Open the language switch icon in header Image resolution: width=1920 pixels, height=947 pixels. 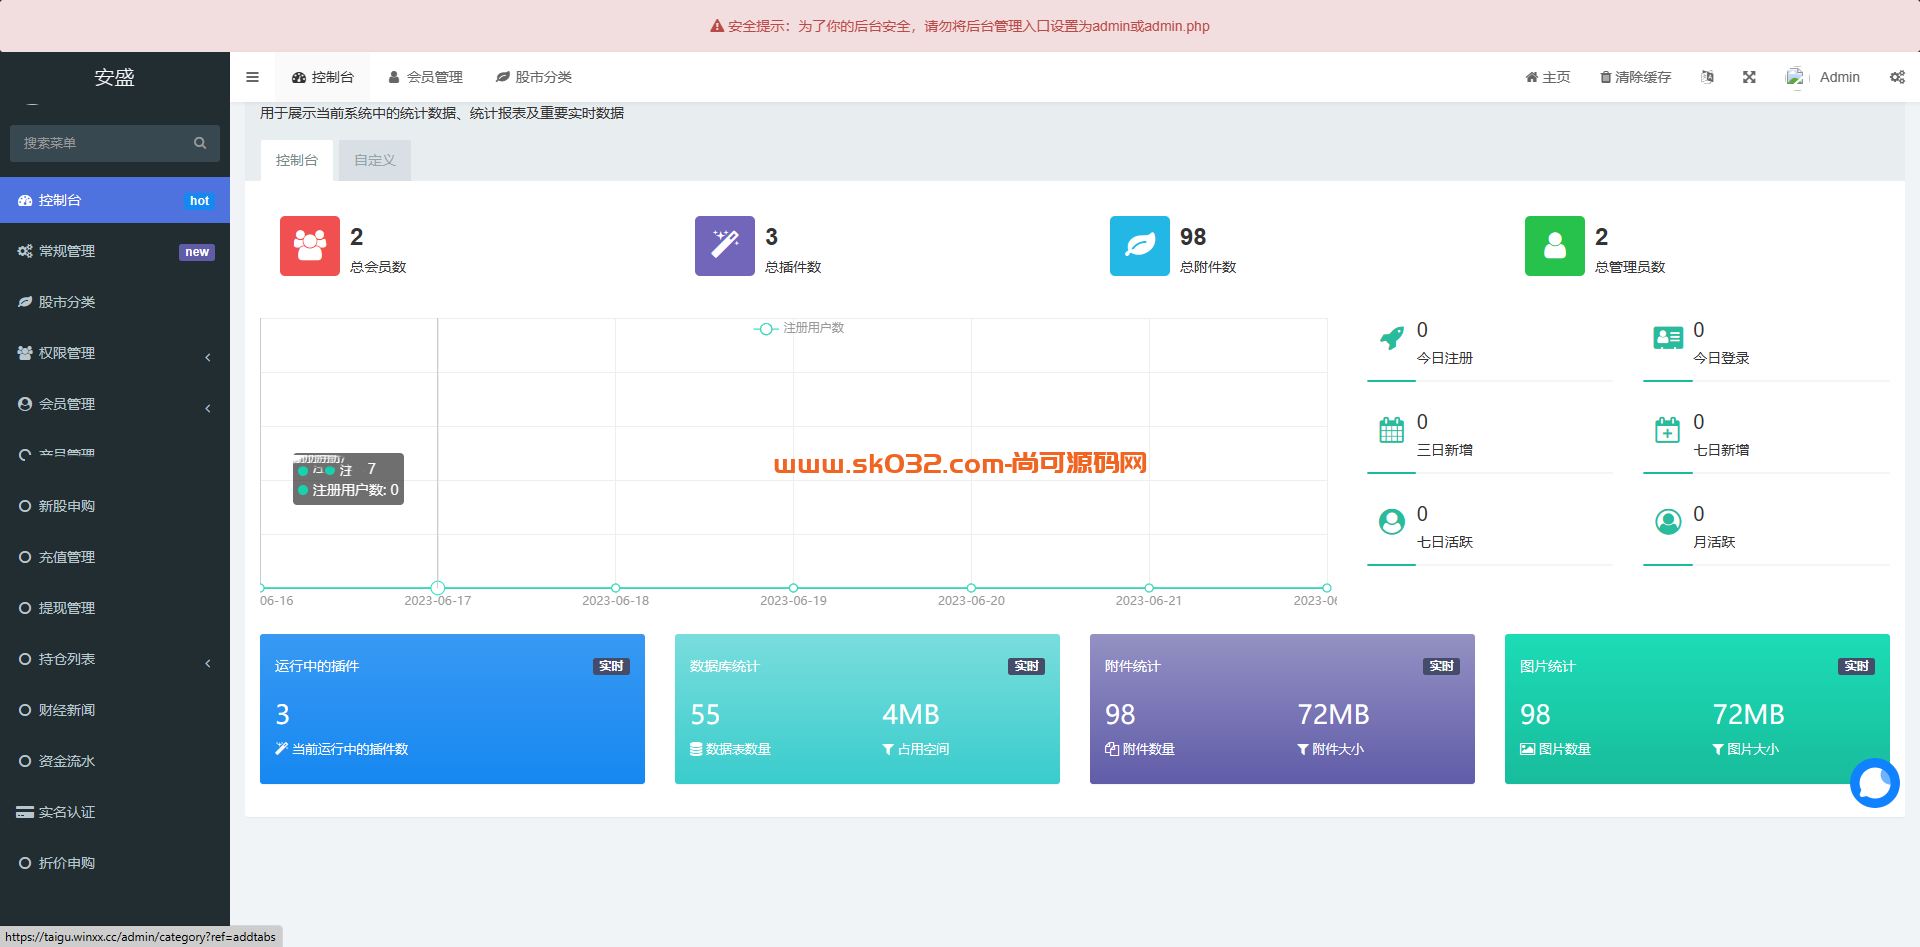pyautogui.click(x=1707, y=77)
